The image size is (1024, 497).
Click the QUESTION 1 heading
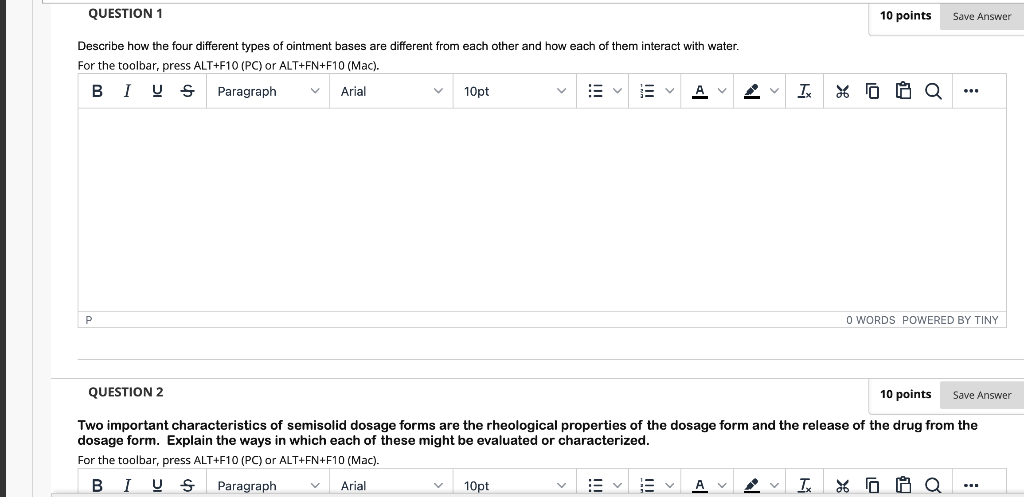click(125, 14)
